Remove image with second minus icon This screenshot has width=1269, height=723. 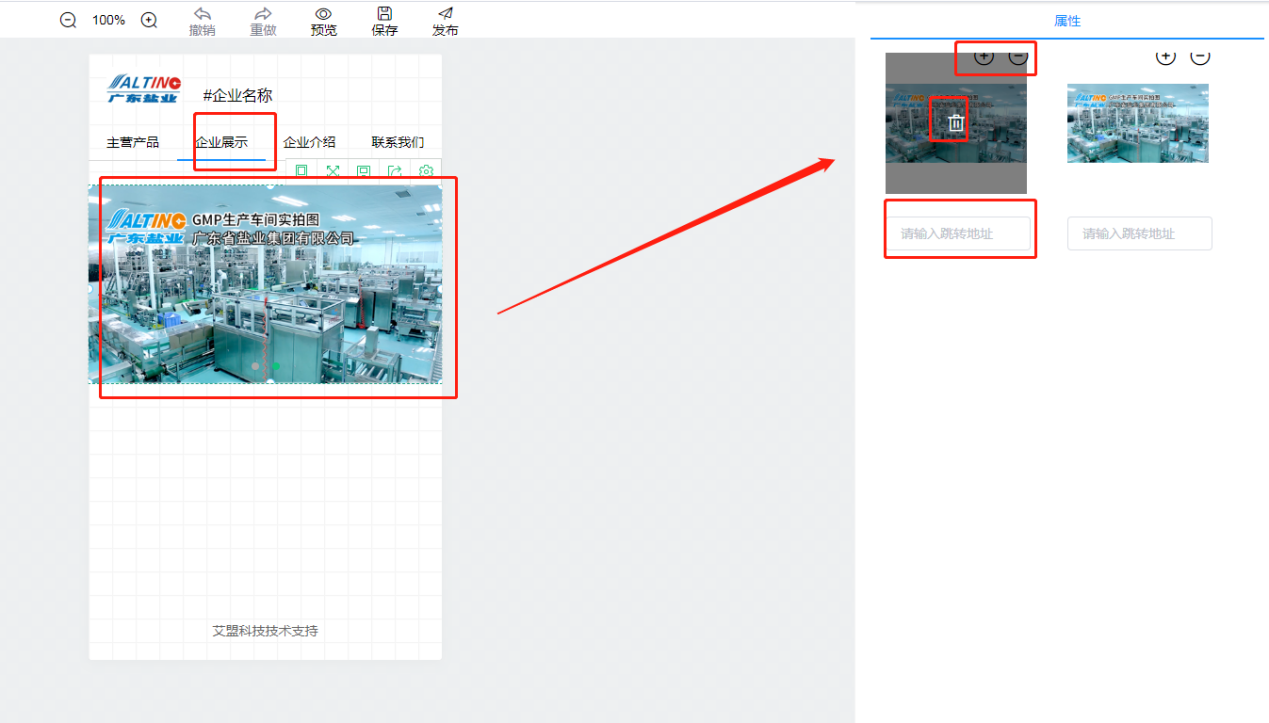[1200, 56]
